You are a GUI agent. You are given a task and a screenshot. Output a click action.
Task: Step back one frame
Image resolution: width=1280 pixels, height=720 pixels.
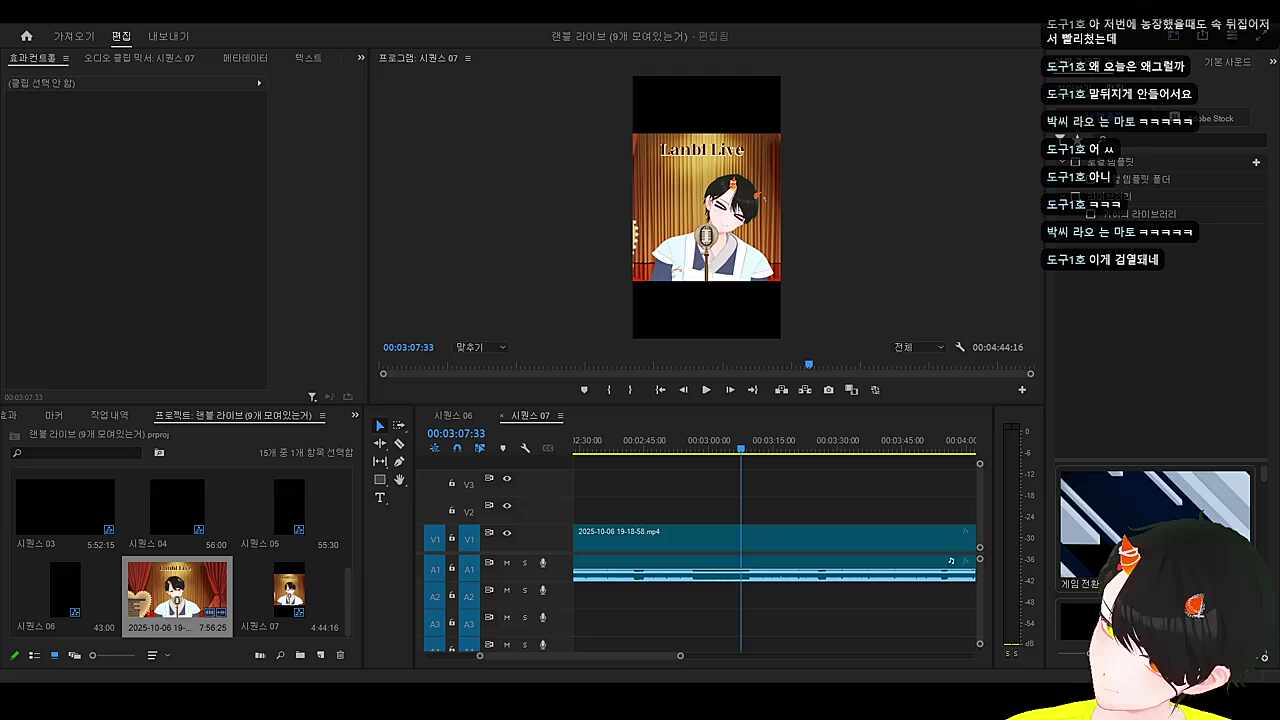point(683,390)
